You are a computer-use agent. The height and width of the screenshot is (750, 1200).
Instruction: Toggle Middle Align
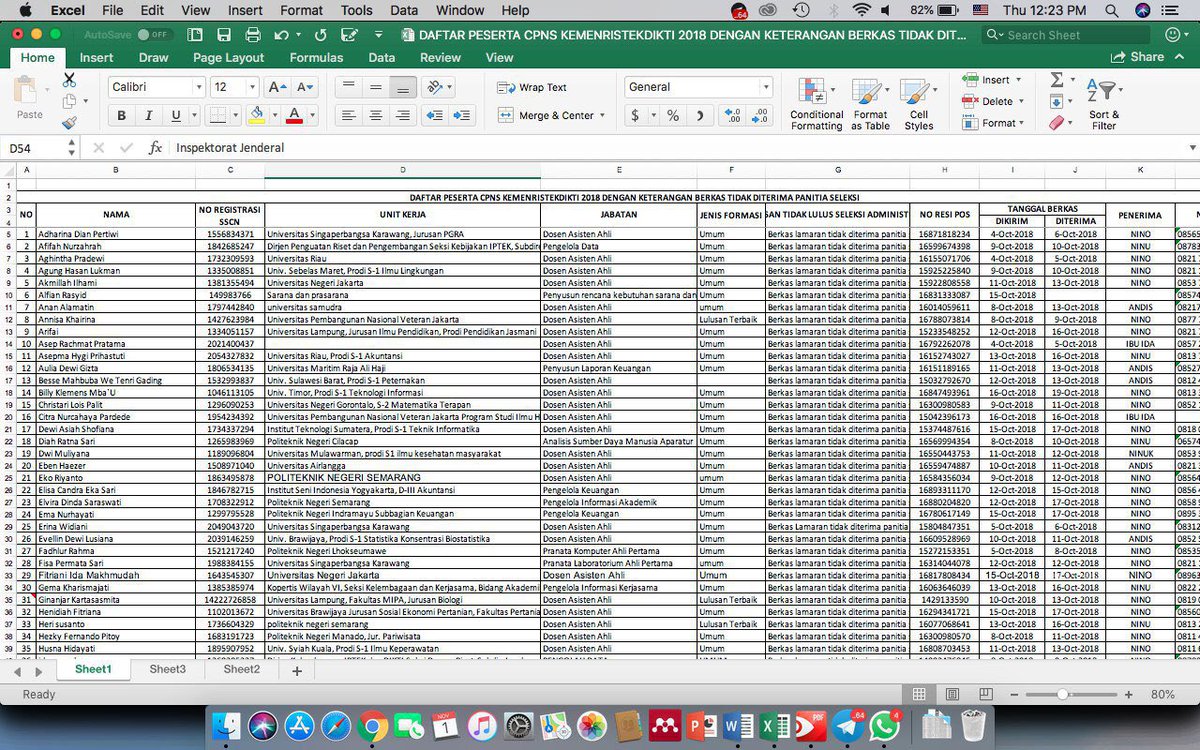375,87
